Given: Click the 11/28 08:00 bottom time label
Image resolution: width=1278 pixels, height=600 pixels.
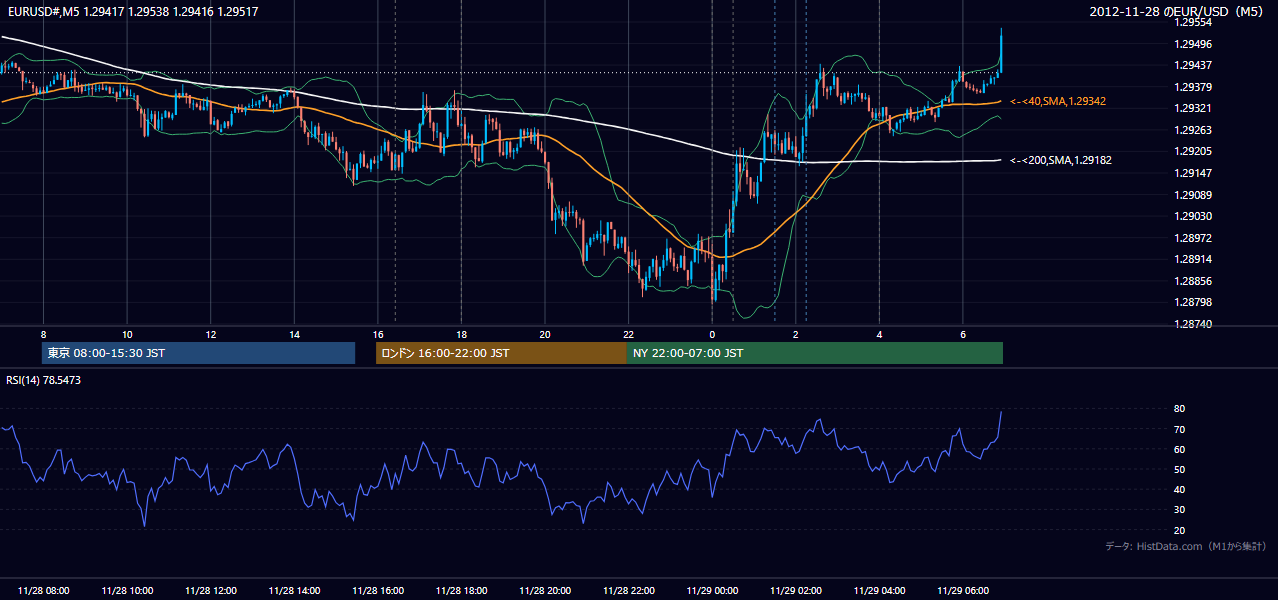Looking at the screenshot, I should [43, 591].
